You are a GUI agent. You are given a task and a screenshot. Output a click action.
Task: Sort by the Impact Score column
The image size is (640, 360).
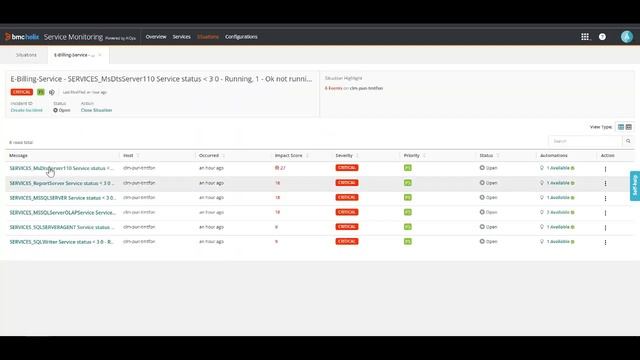pos(307,156)
